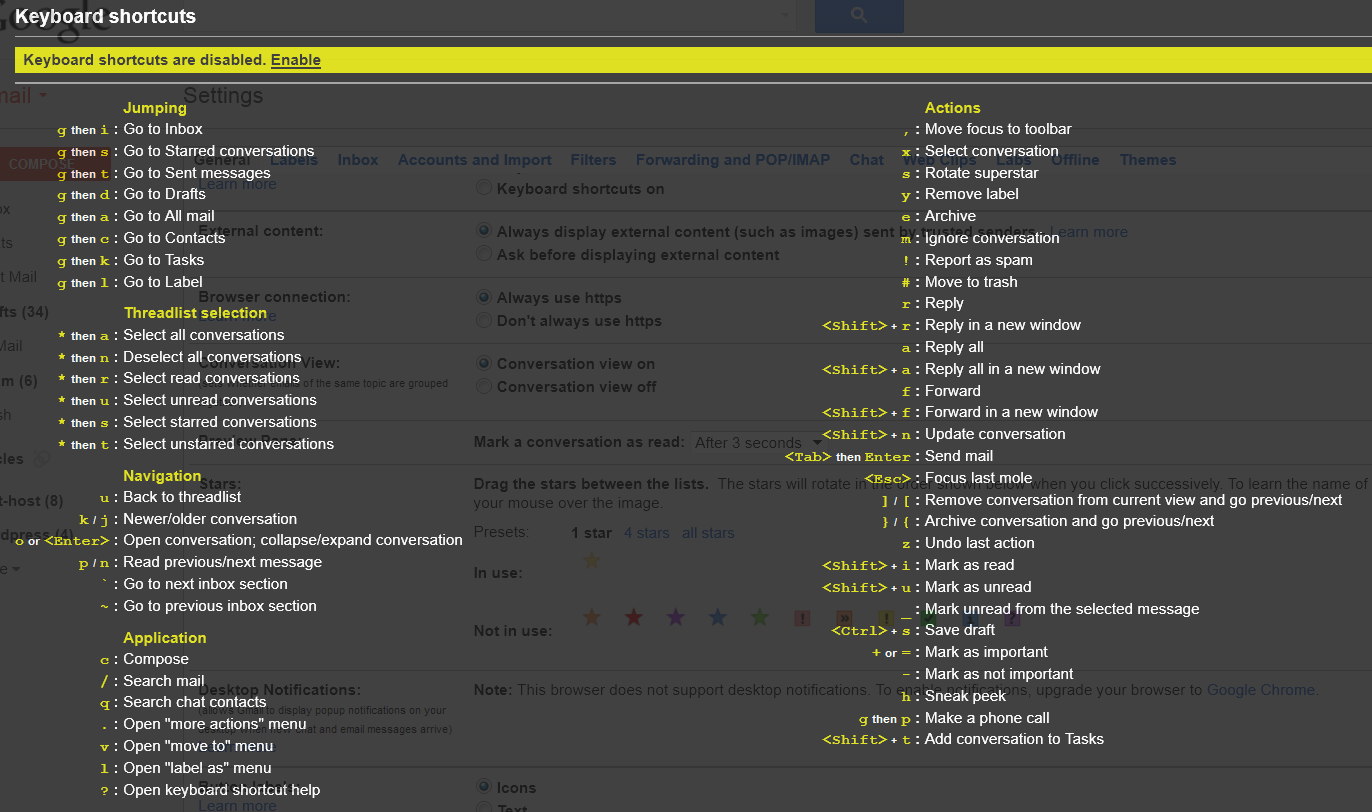1372x812 pixels.
Task: Open the Gmail dropdown next to mail
Action: point(43,96)
